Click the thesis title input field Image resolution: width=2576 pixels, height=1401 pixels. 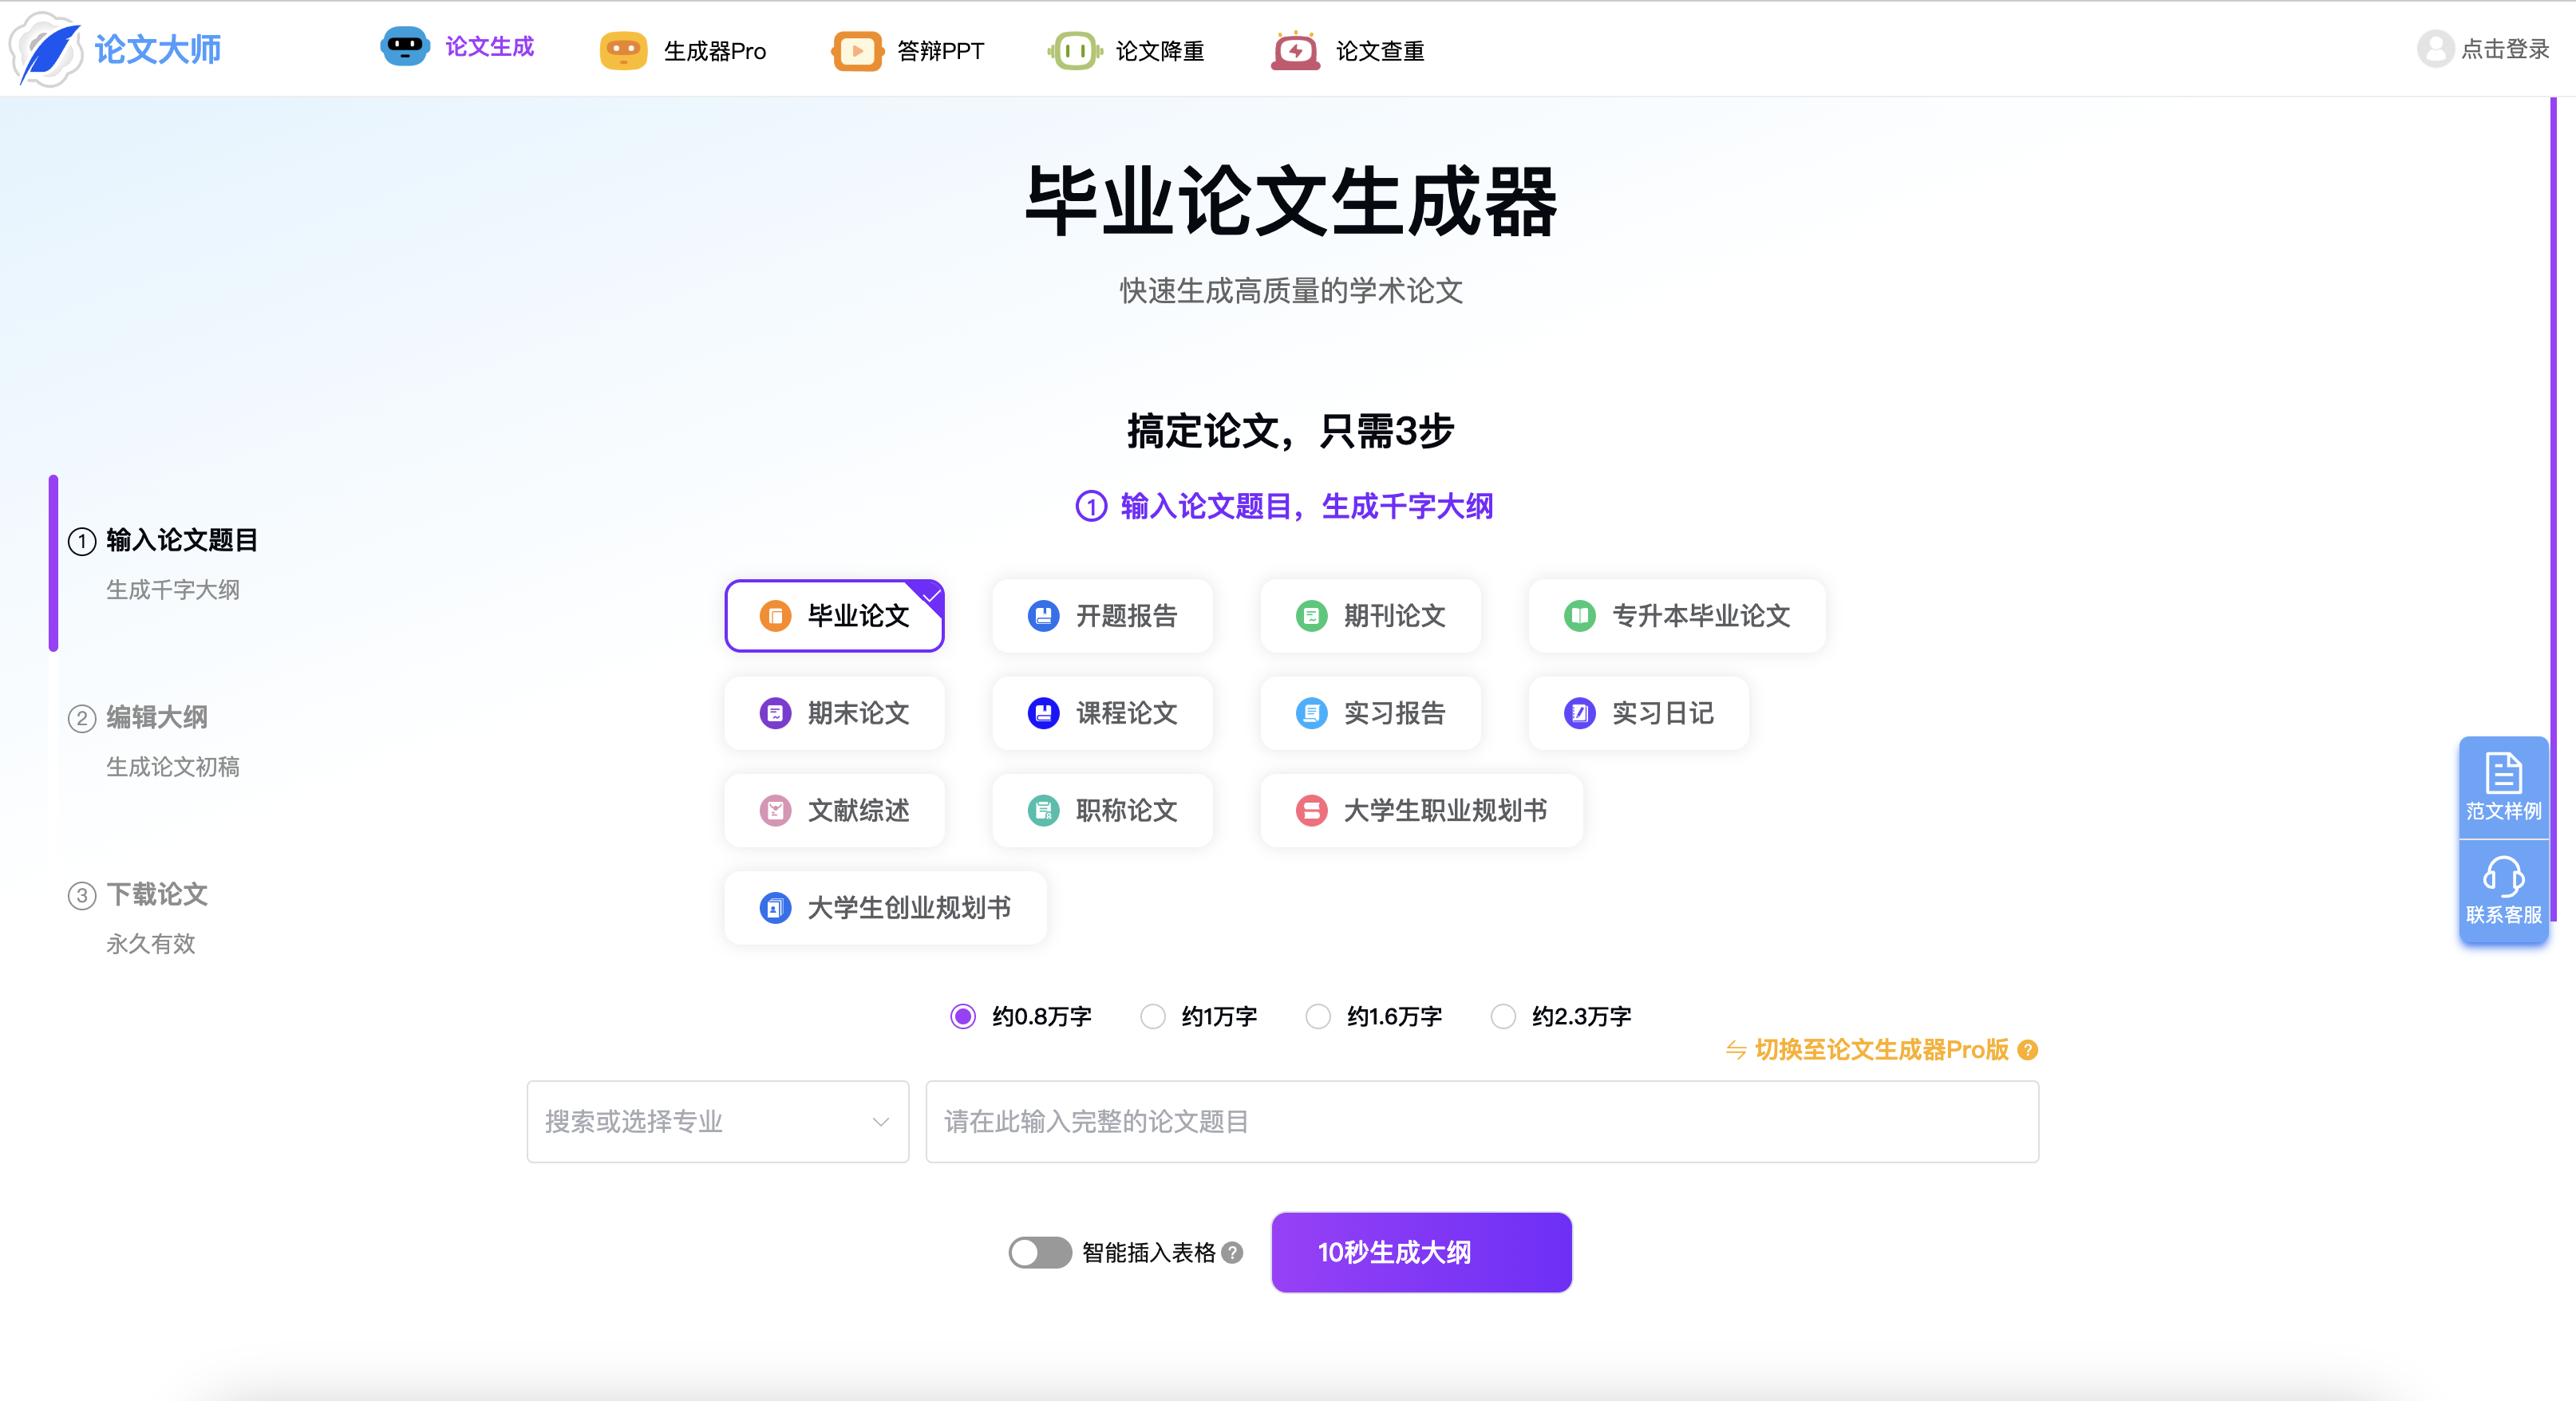(1481, 1121)
